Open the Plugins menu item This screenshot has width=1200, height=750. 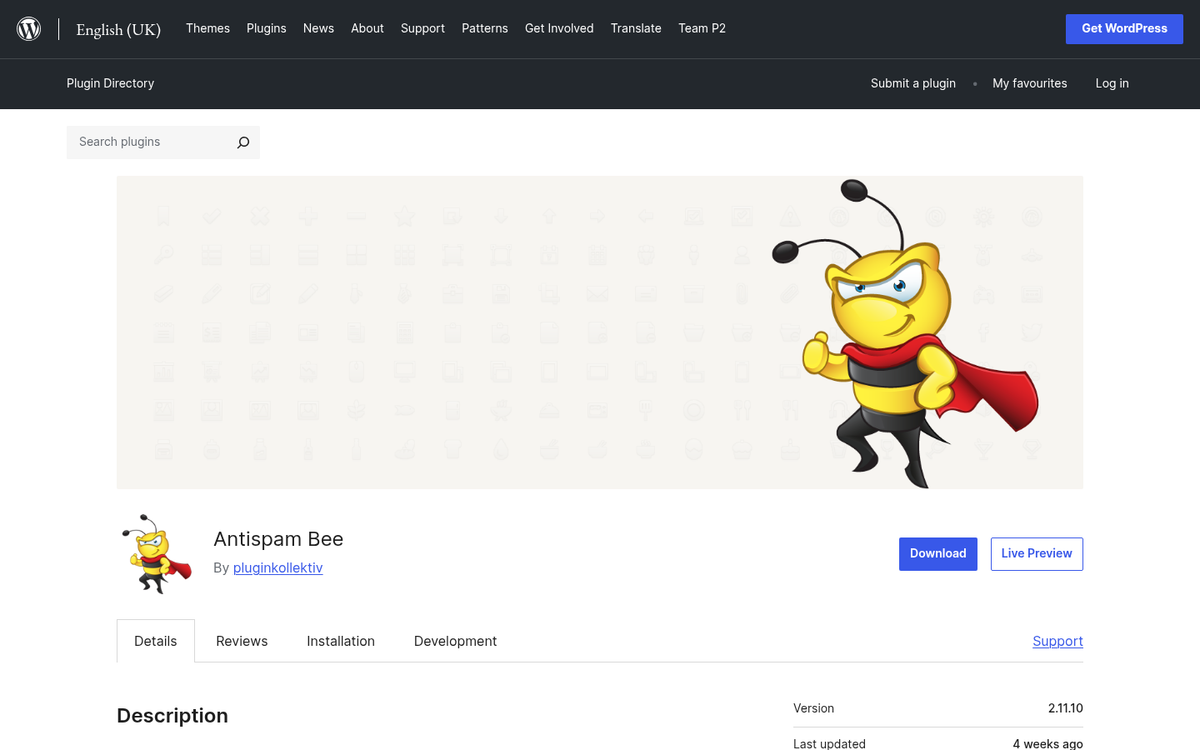(x=266, y=28)
